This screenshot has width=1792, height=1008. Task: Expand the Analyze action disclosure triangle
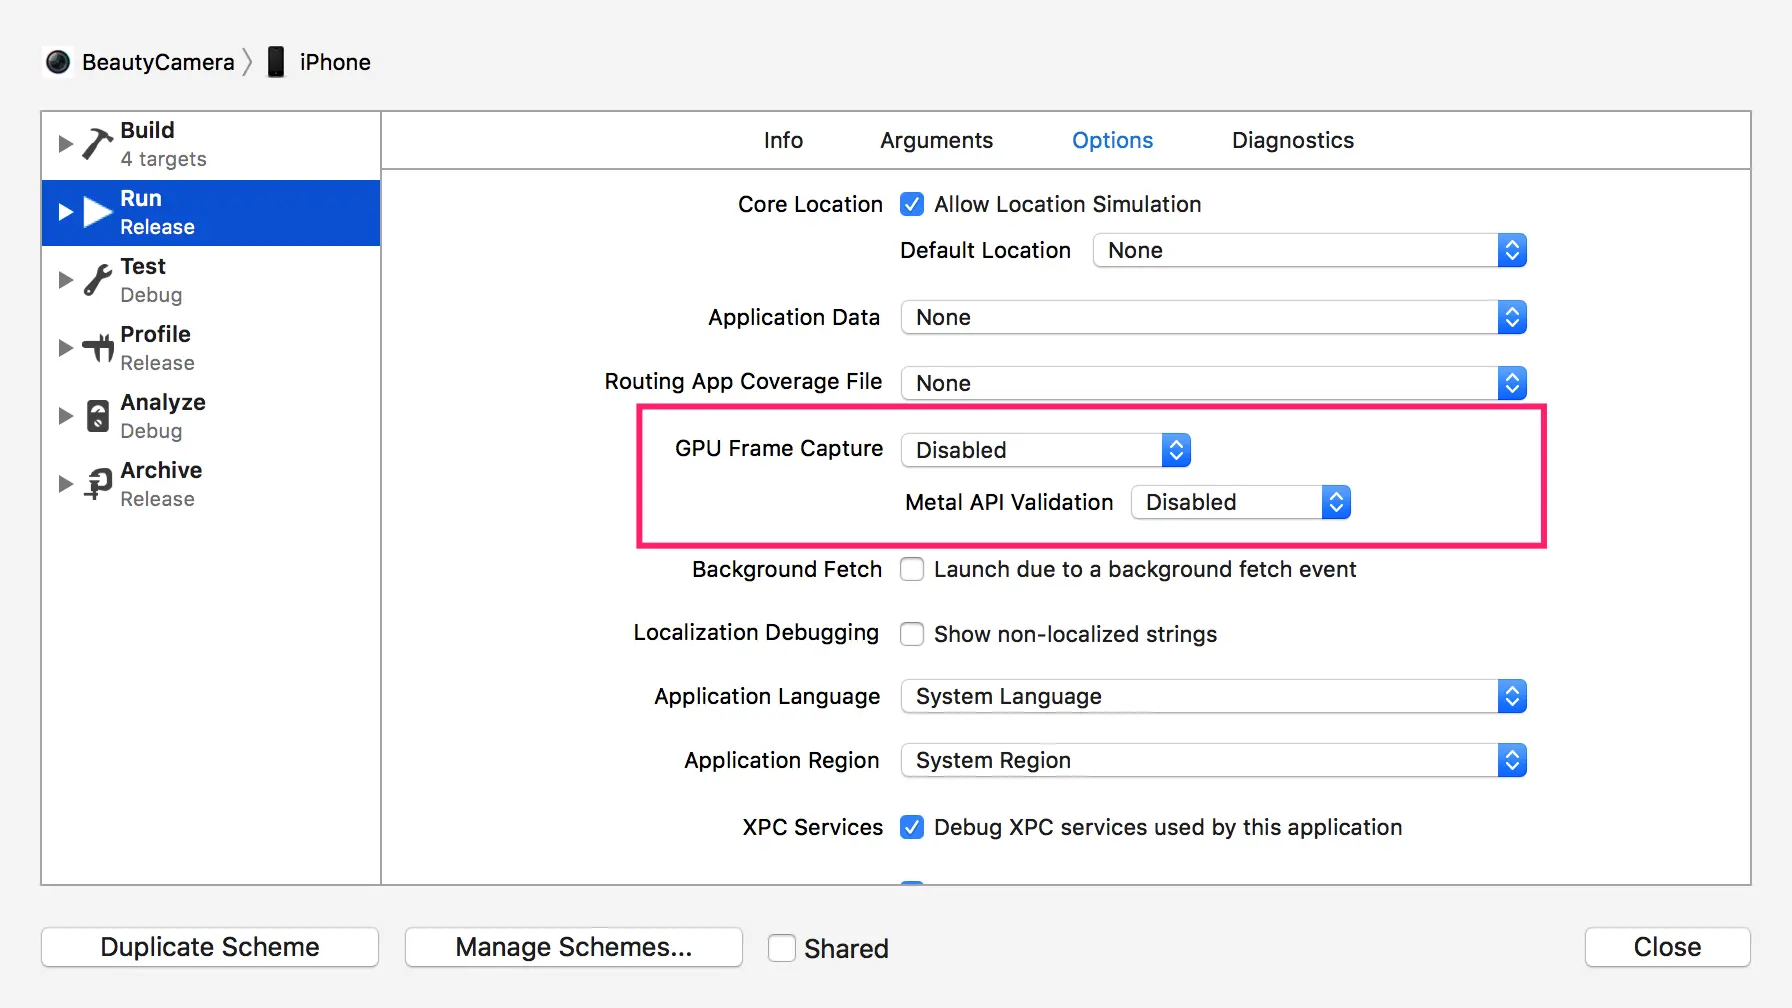66,416
